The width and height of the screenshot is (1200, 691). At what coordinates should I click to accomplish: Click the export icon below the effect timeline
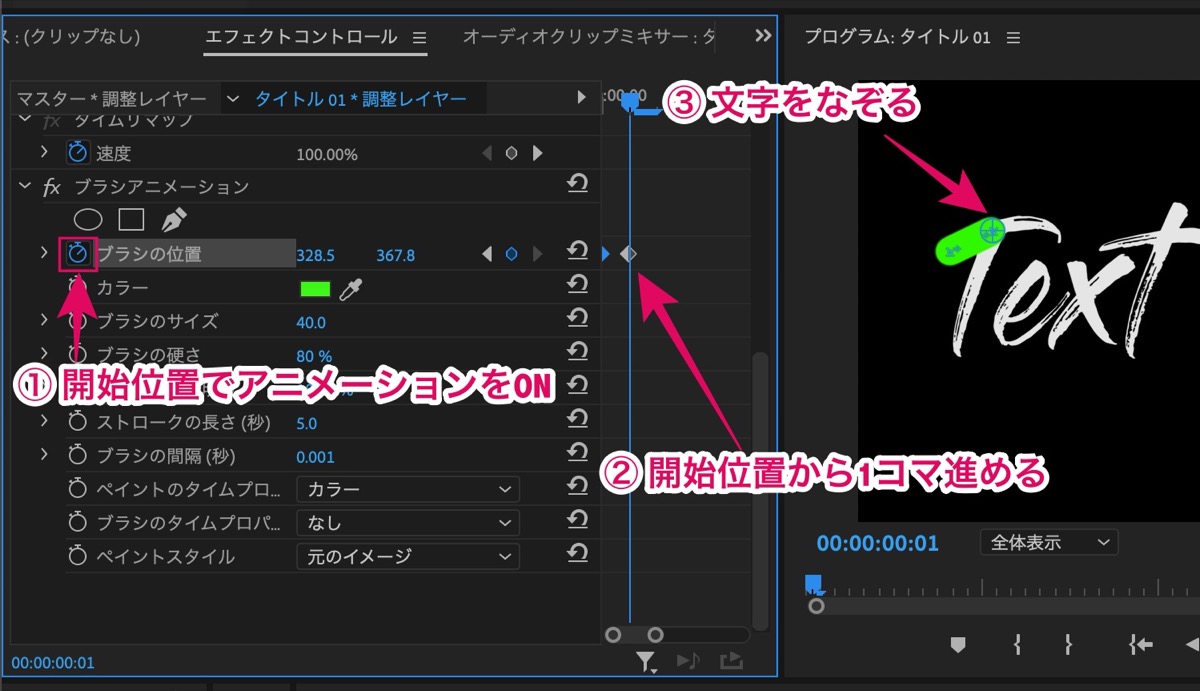tap(731, 660)
